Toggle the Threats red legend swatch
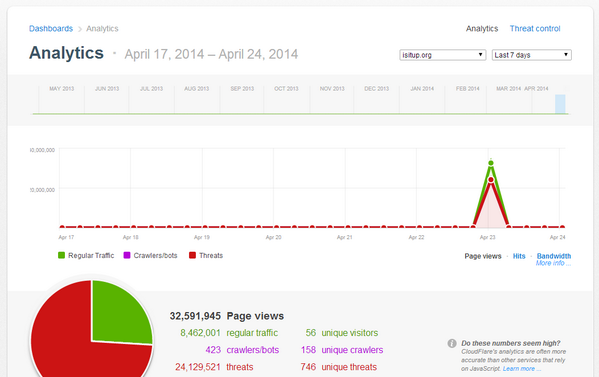Image resolution: width=599 pixels, height=377 pixels. pyautogui.click(x=192, y=255)
